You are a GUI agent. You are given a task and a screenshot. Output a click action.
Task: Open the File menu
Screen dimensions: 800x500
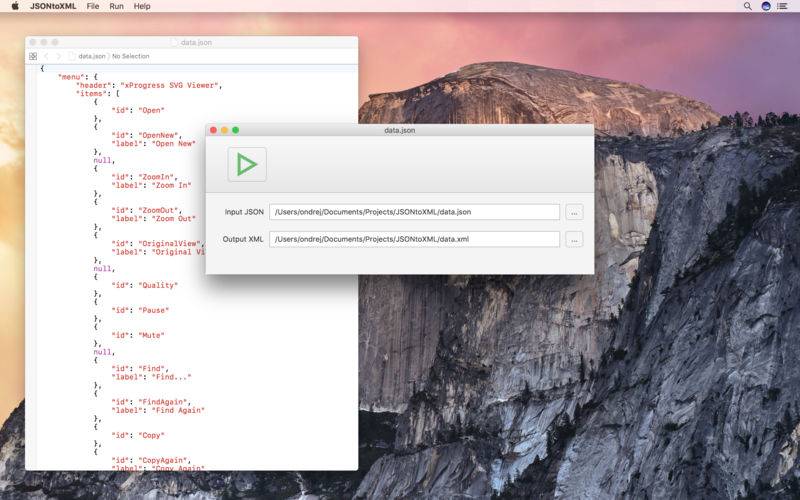click(93, 6)
